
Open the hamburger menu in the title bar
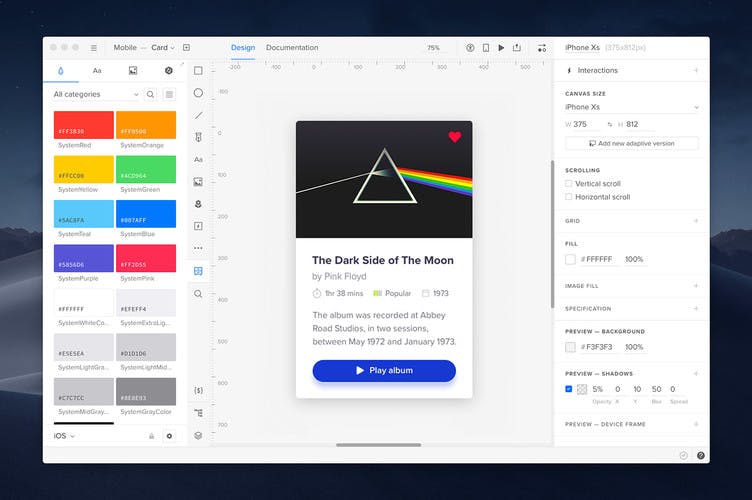click(x=94, y=48)
